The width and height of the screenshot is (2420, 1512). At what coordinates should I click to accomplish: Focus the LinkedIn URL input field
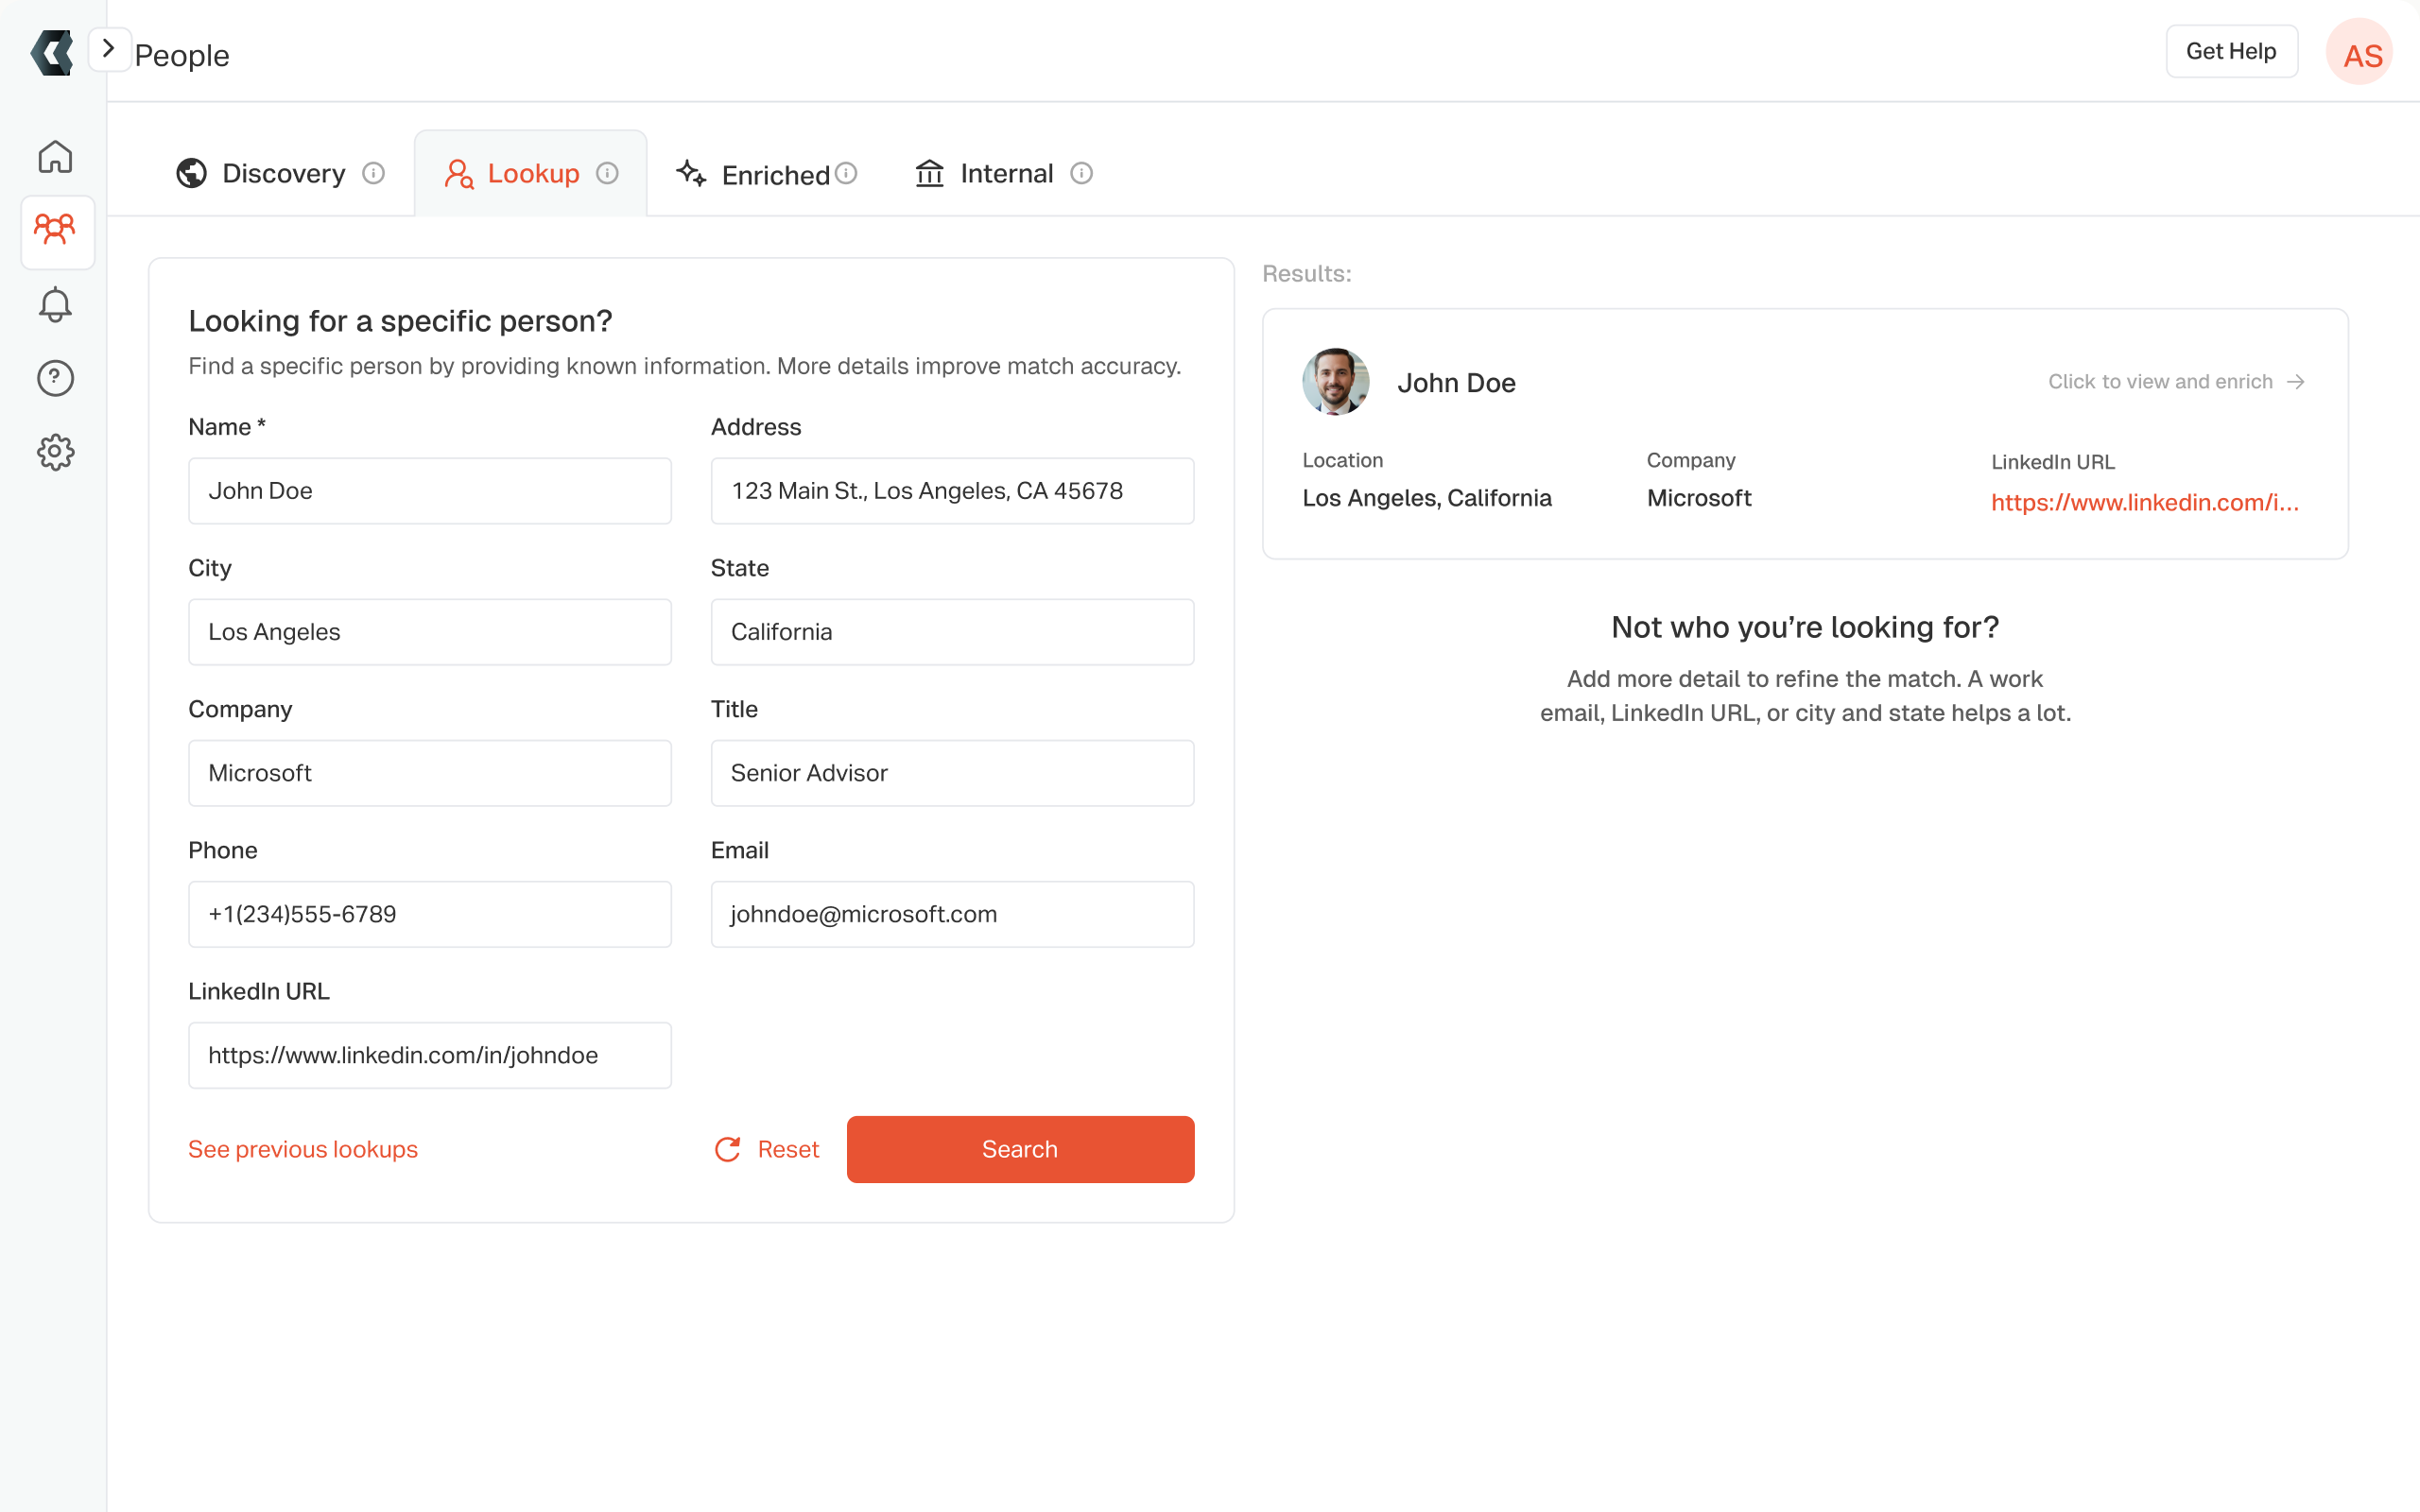coord(430,1055)
